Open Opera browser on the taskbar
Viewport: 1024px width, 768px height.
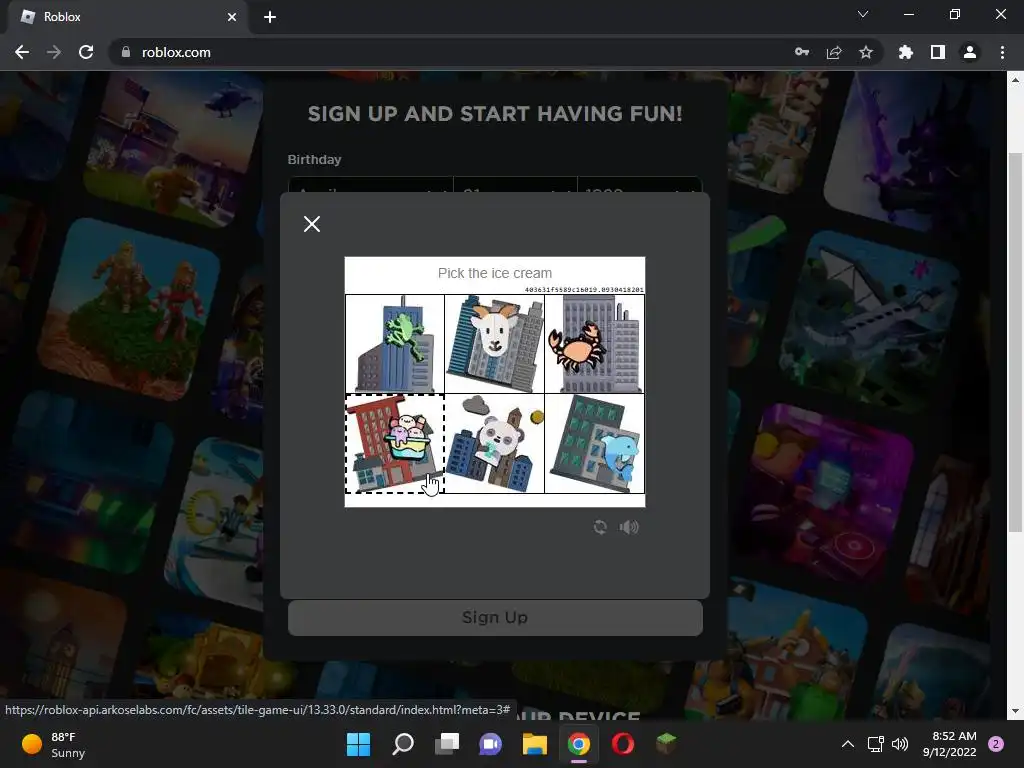pos(622,744)
